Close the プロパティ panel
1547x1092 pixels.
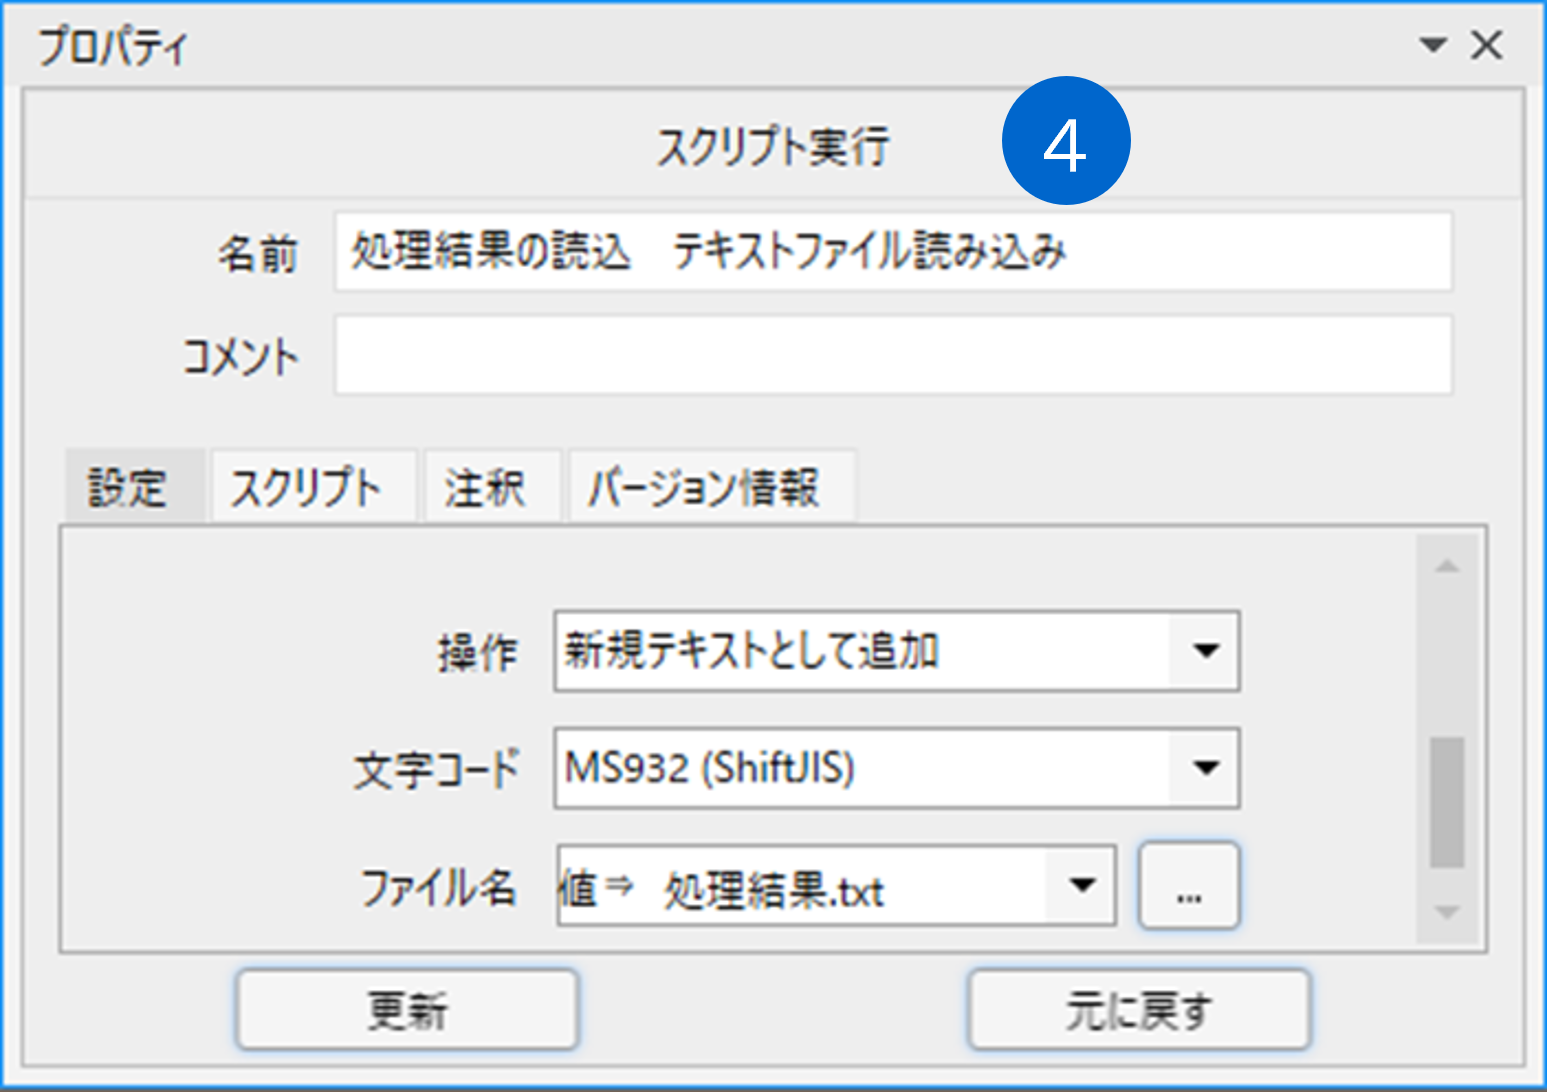(1487, 45)
